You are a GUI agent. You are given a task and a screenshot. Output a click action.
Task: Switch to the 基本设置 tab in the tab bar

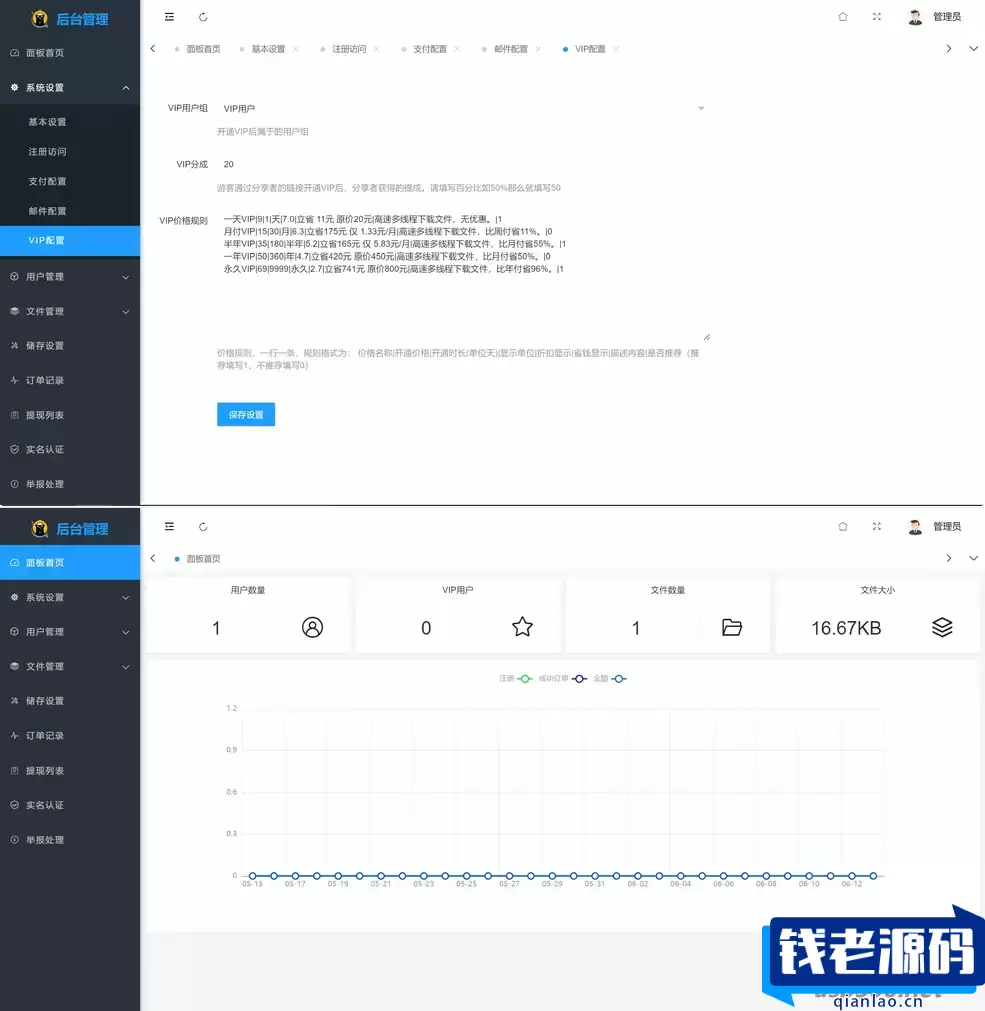point(268,49)
